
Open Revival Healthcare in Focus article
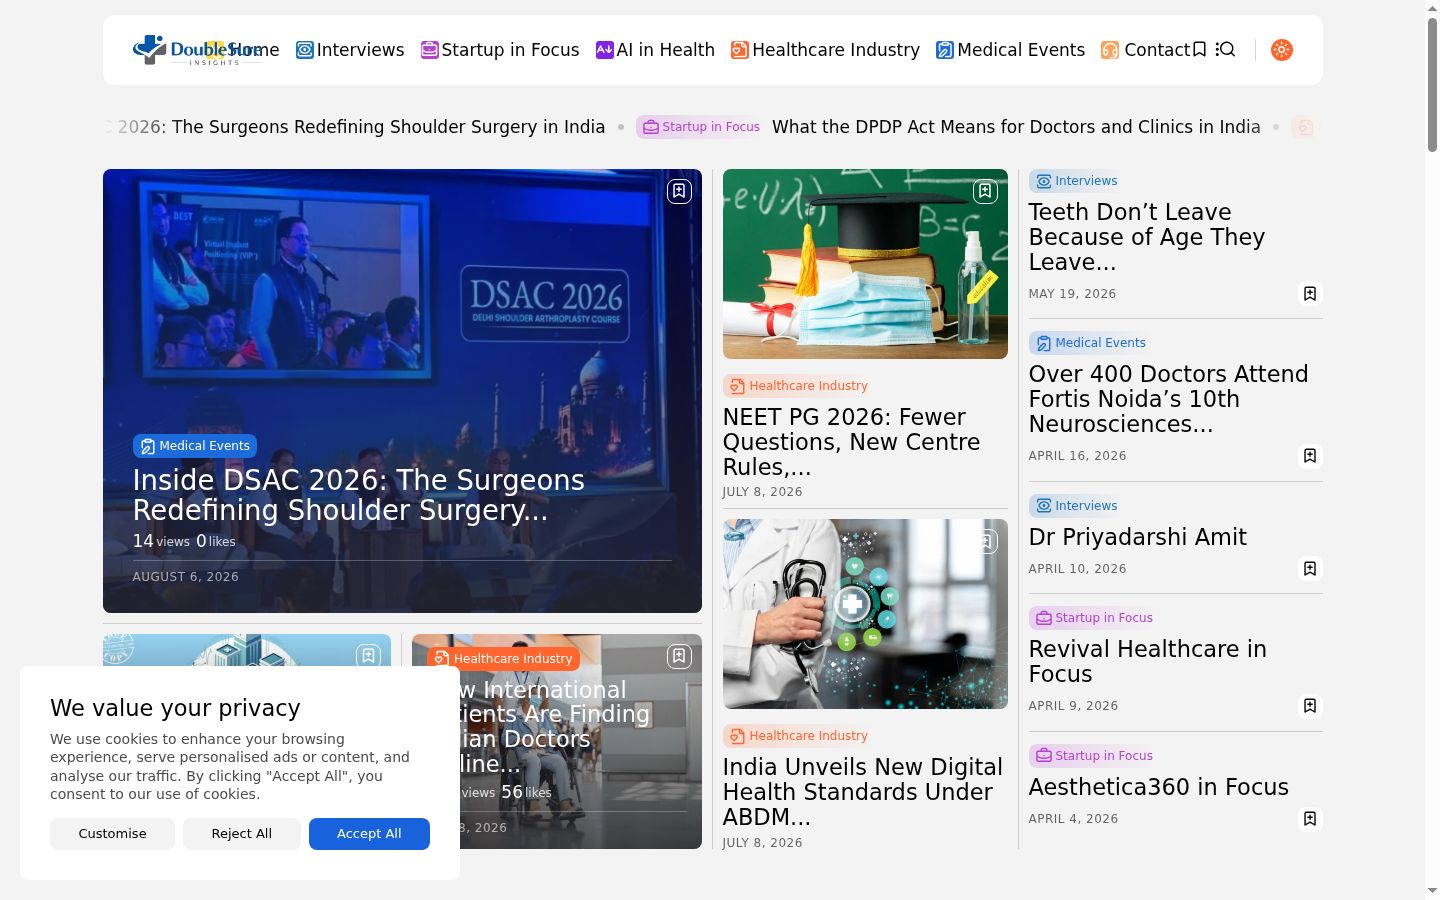1148,662
